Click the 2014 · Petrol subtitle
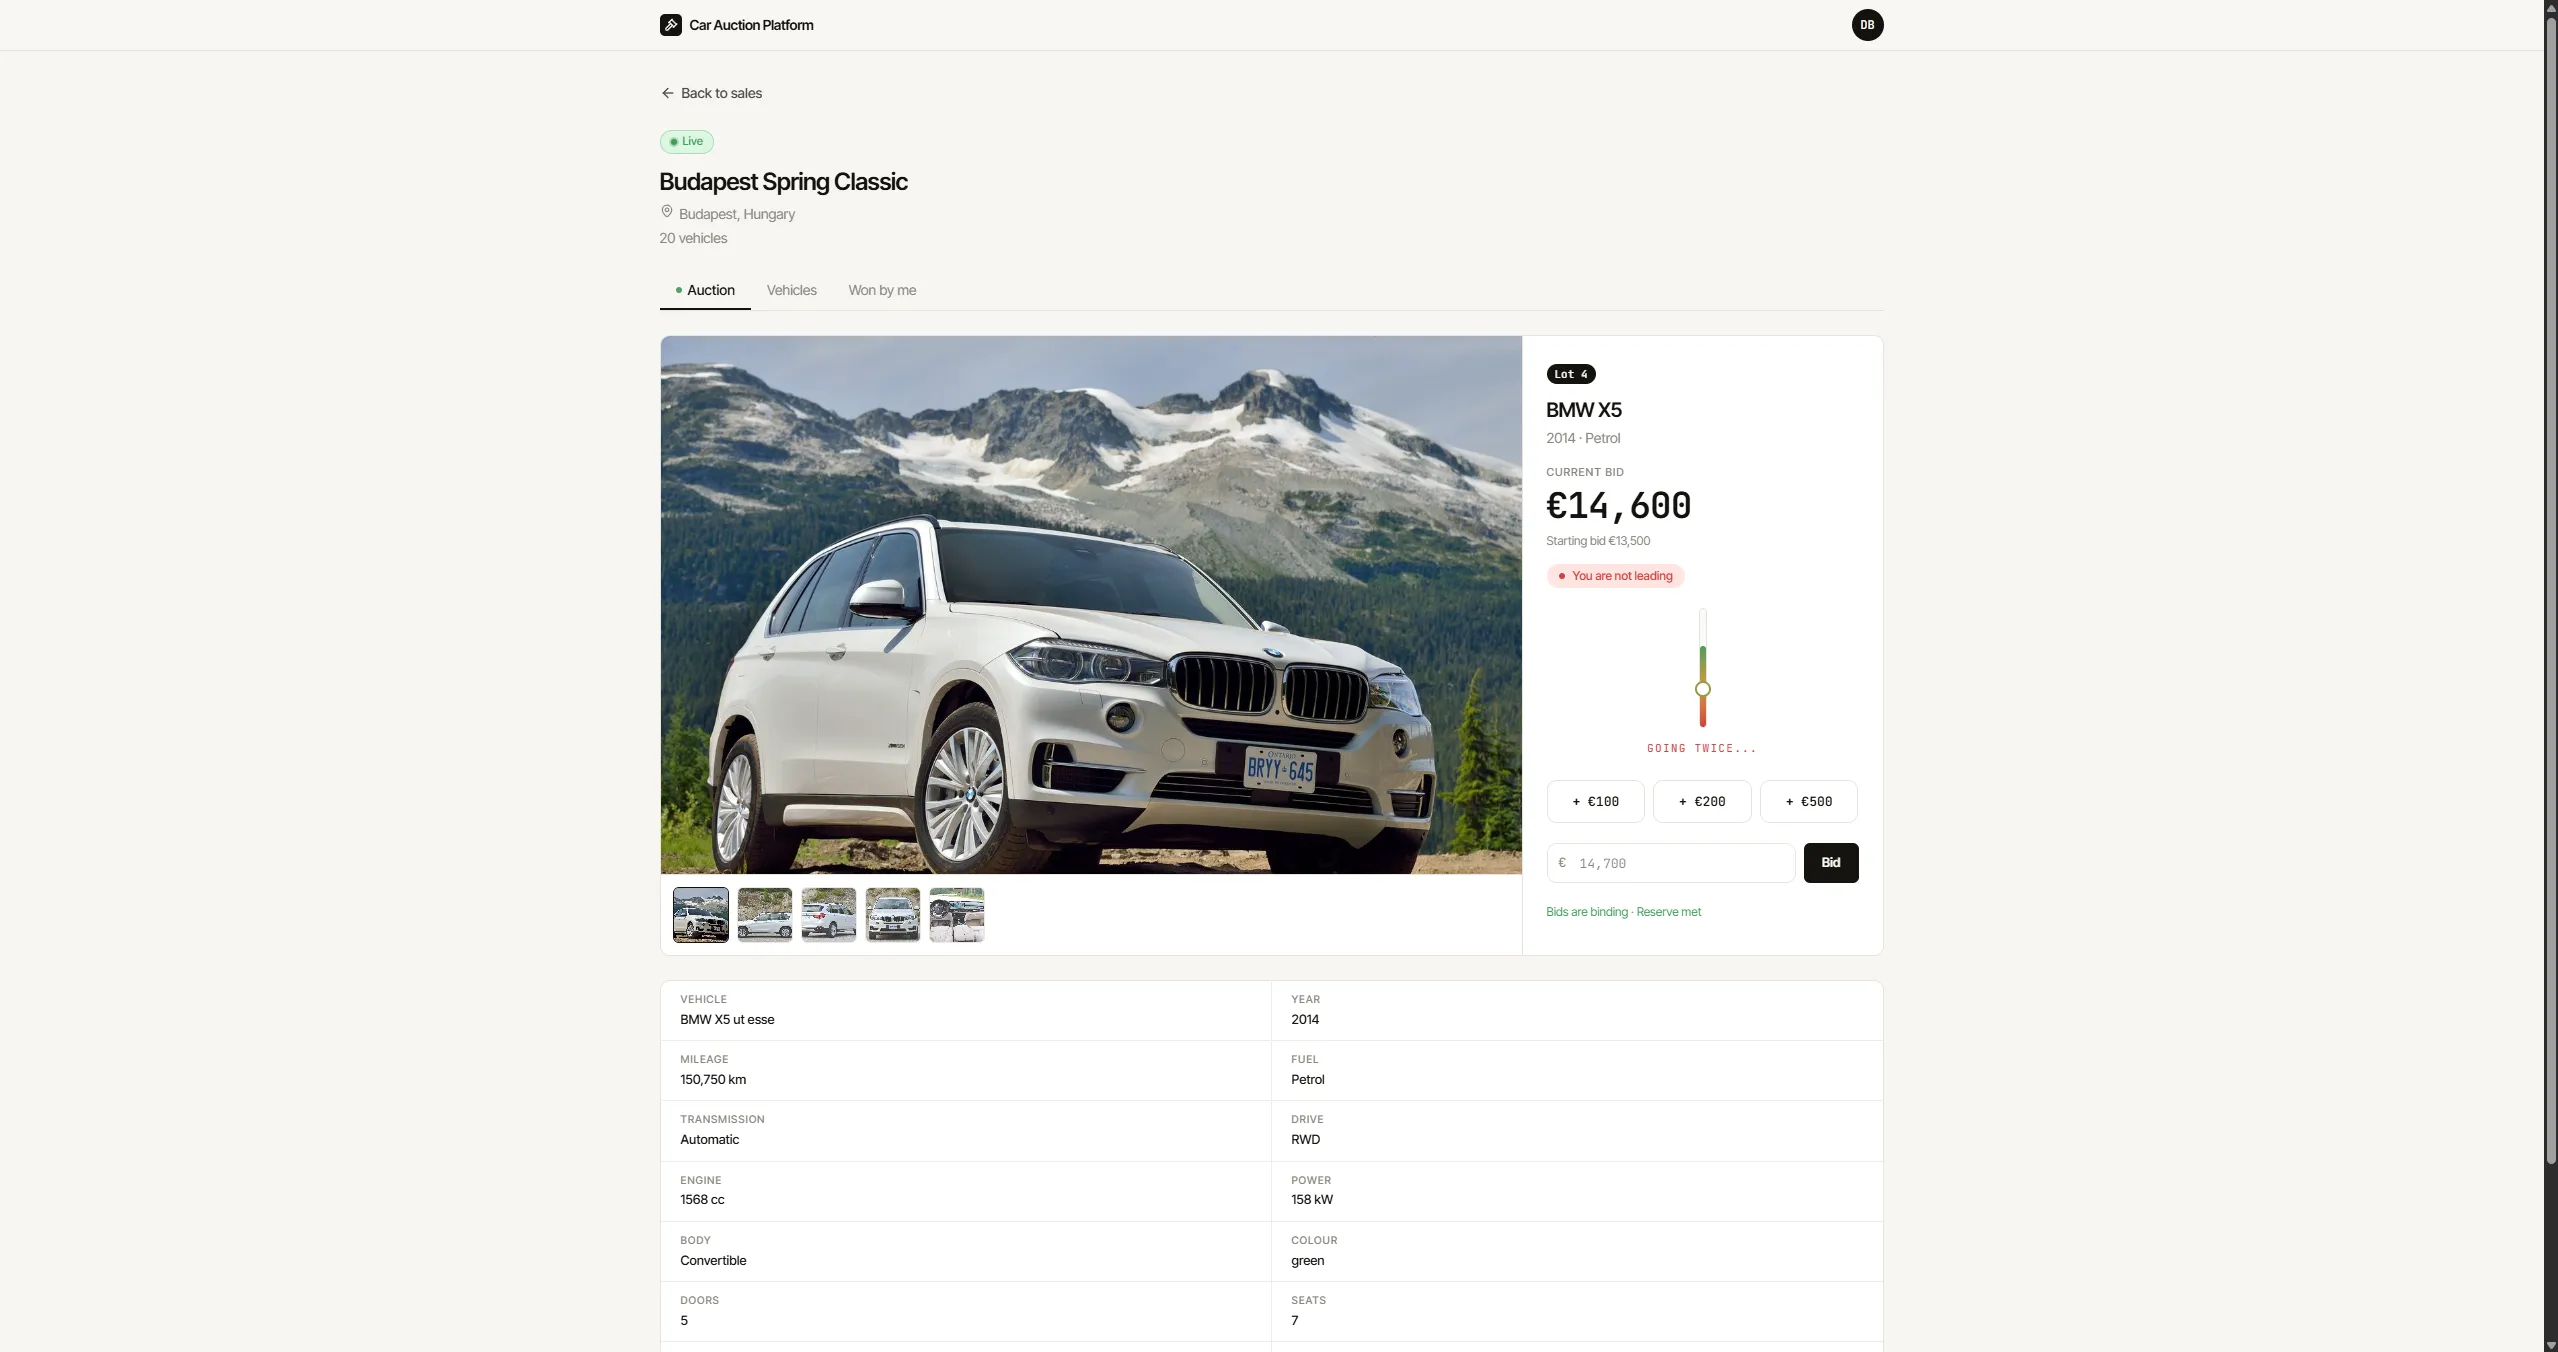The height and width of the screenshot is (1352, 2558). point(1583,438)
